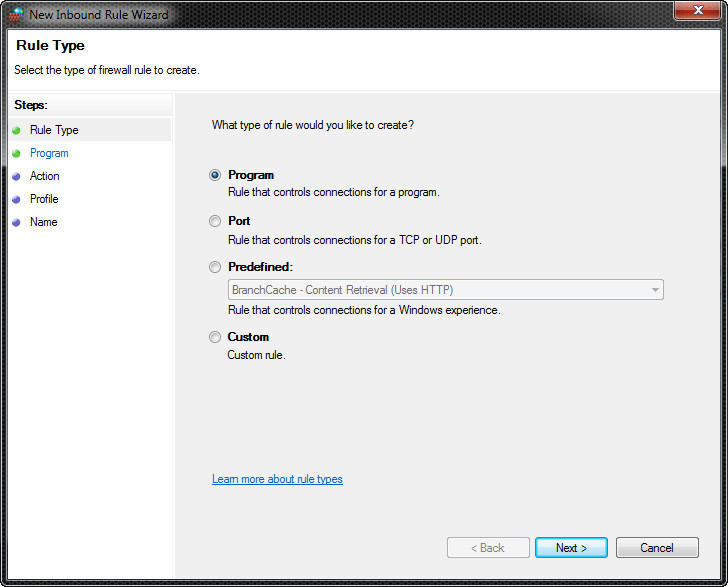Screen dimensions: 728x587
Task: Click the green bullet beside Rule Type step
Action: pyautogui.click(x=16, y=130)
